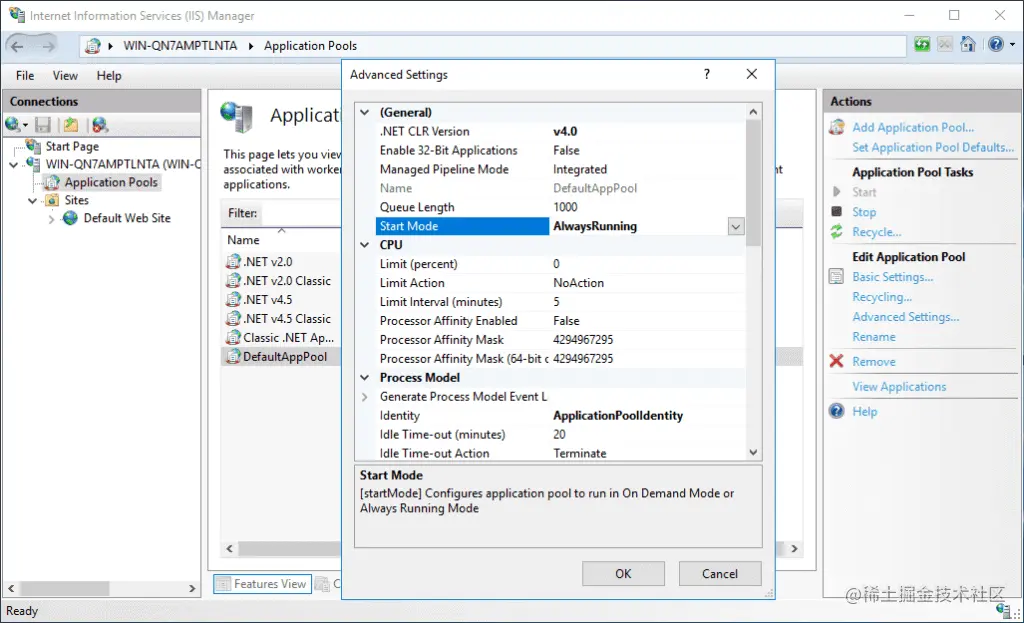The width and height of the screenshot is (1024, 623).
Task: Collapse the (General) settings section
Action: point(364,112)
